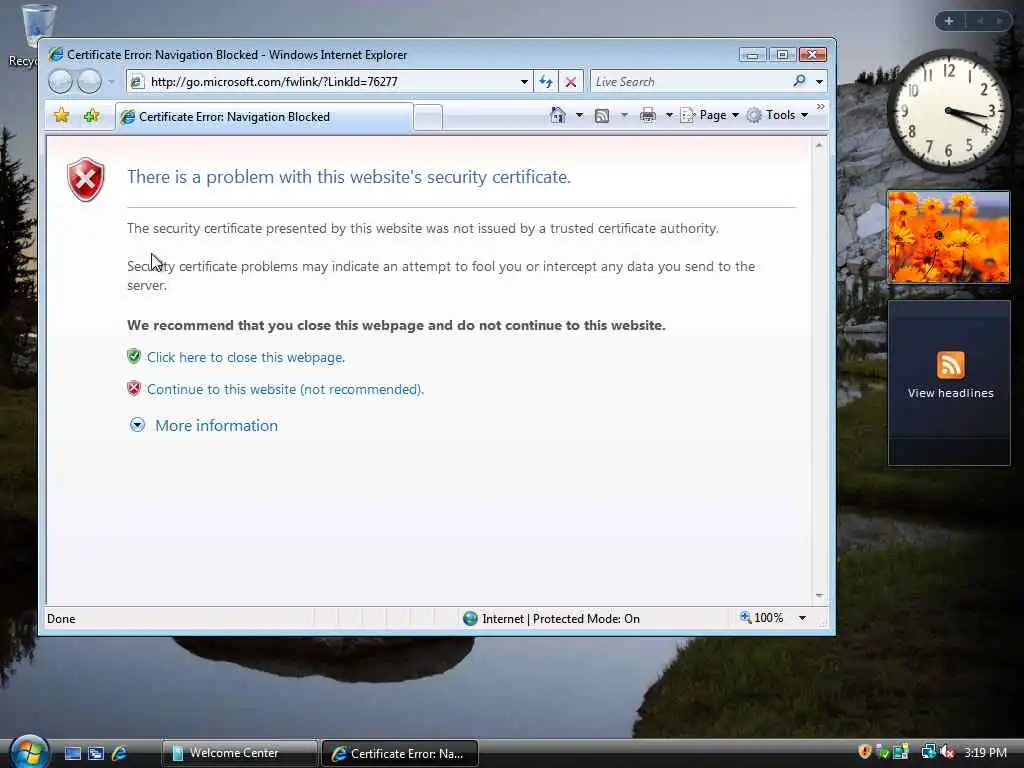Select the Certificate Error tab

(264, 117)
